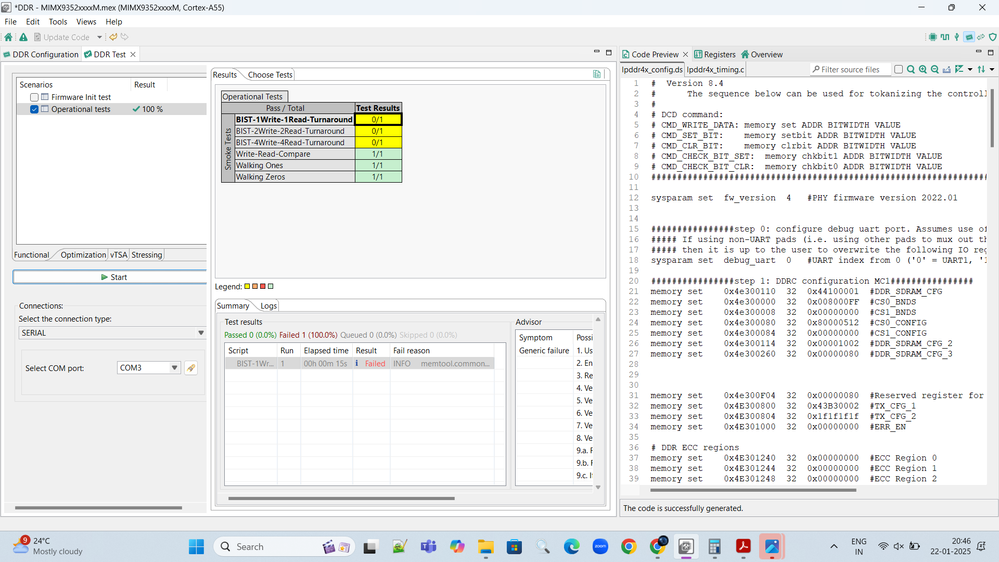Click the Windows Start button
Viewport: 999px width, 562px height.
pyautogui.click(x=196, y=547)
